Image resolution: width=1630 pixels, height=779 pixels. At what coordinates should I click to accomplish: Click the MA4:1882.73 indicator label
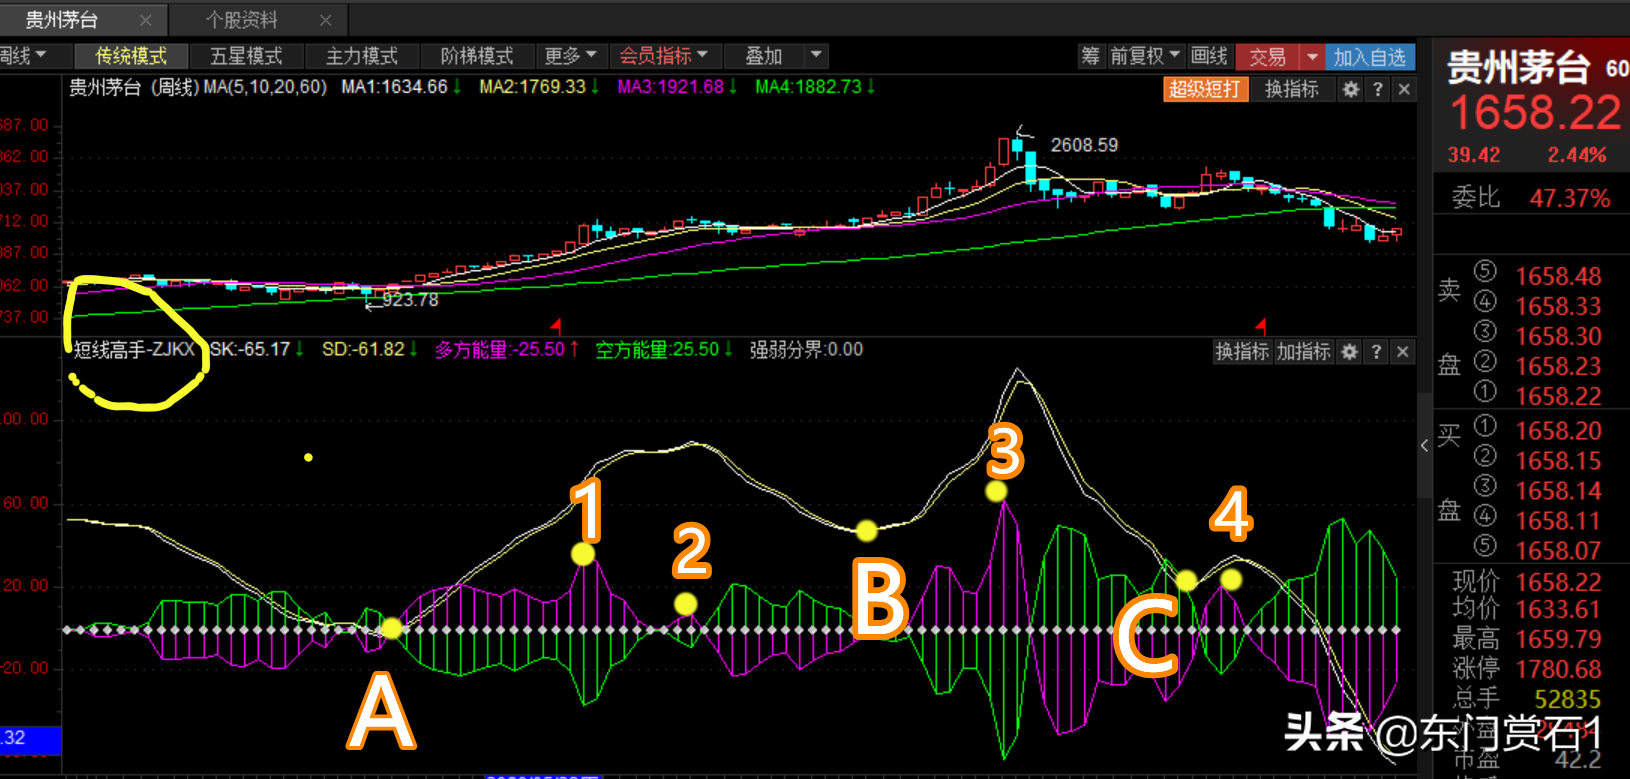coord(808,87)
